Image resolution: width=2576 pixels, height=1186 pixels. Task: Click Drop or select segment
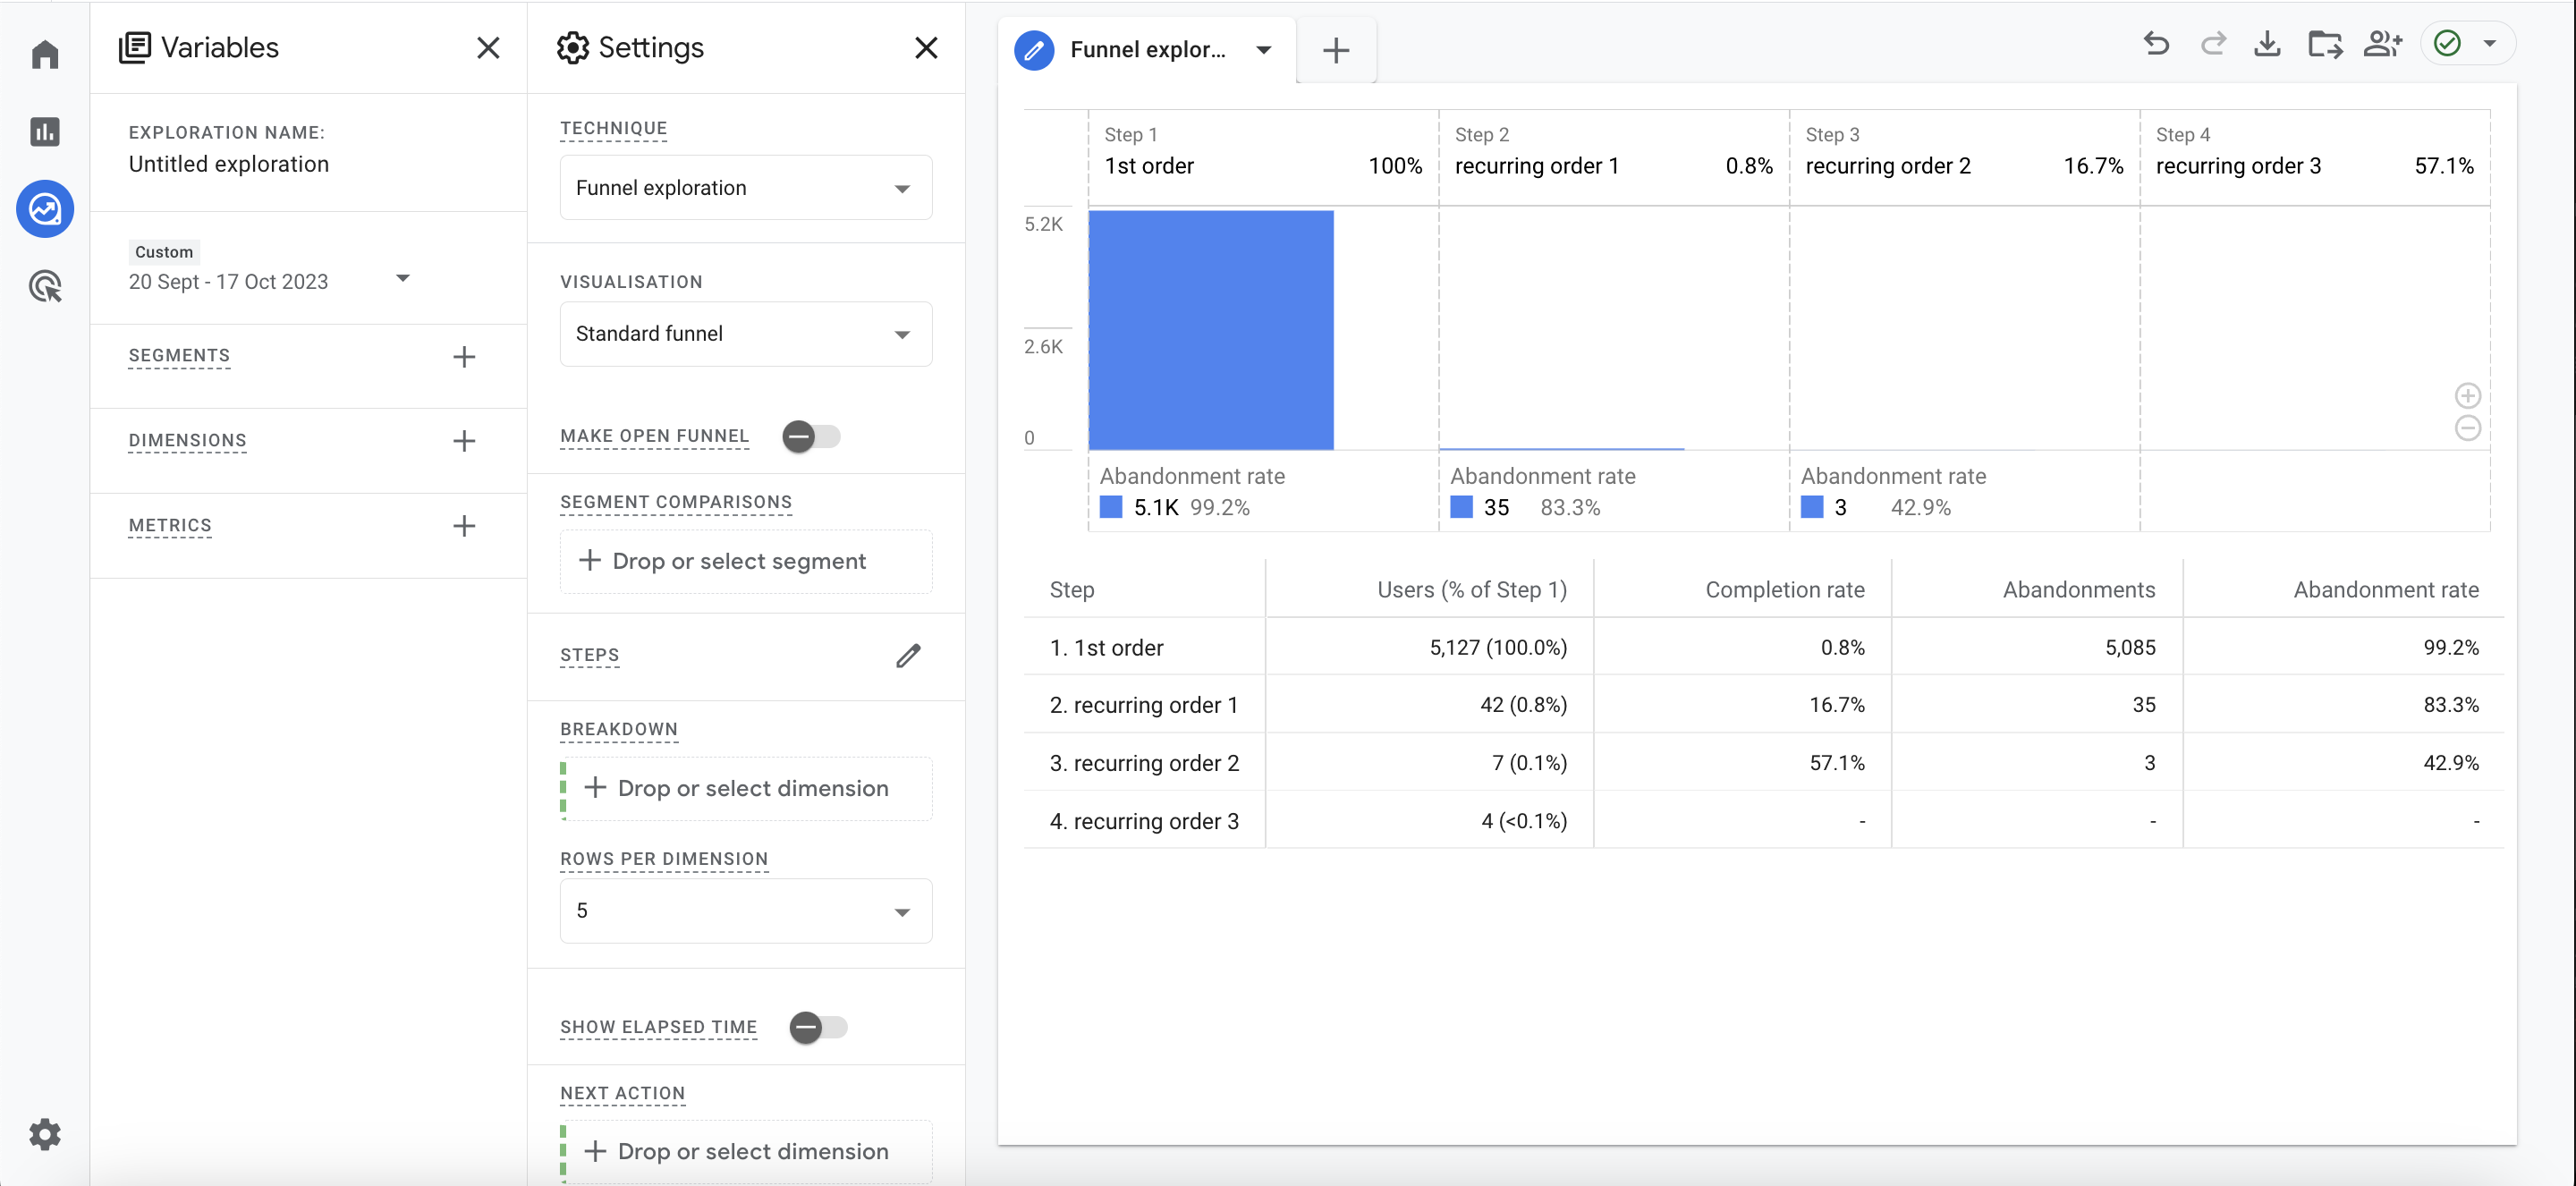click(746, 561)
